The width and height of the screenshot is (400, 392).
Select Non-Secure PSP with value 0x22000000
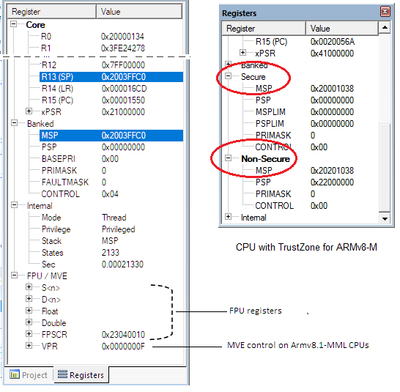pyautogui.click(x=316, y=182)
